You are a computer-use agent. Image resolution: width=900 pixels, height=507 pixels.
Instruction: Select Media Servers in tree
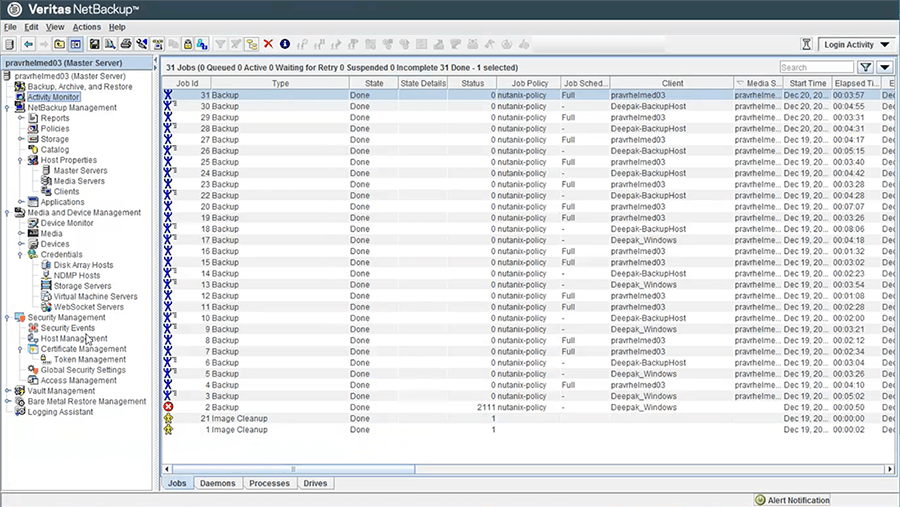(x=79, y=181)
